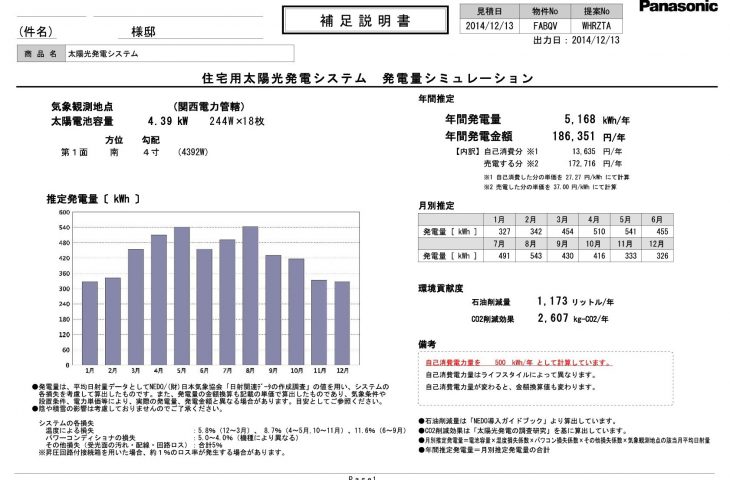Screen dimensions: 730x480
Task: Select the sold electricity amount 172,716
Action: click(x=582, y=163)
